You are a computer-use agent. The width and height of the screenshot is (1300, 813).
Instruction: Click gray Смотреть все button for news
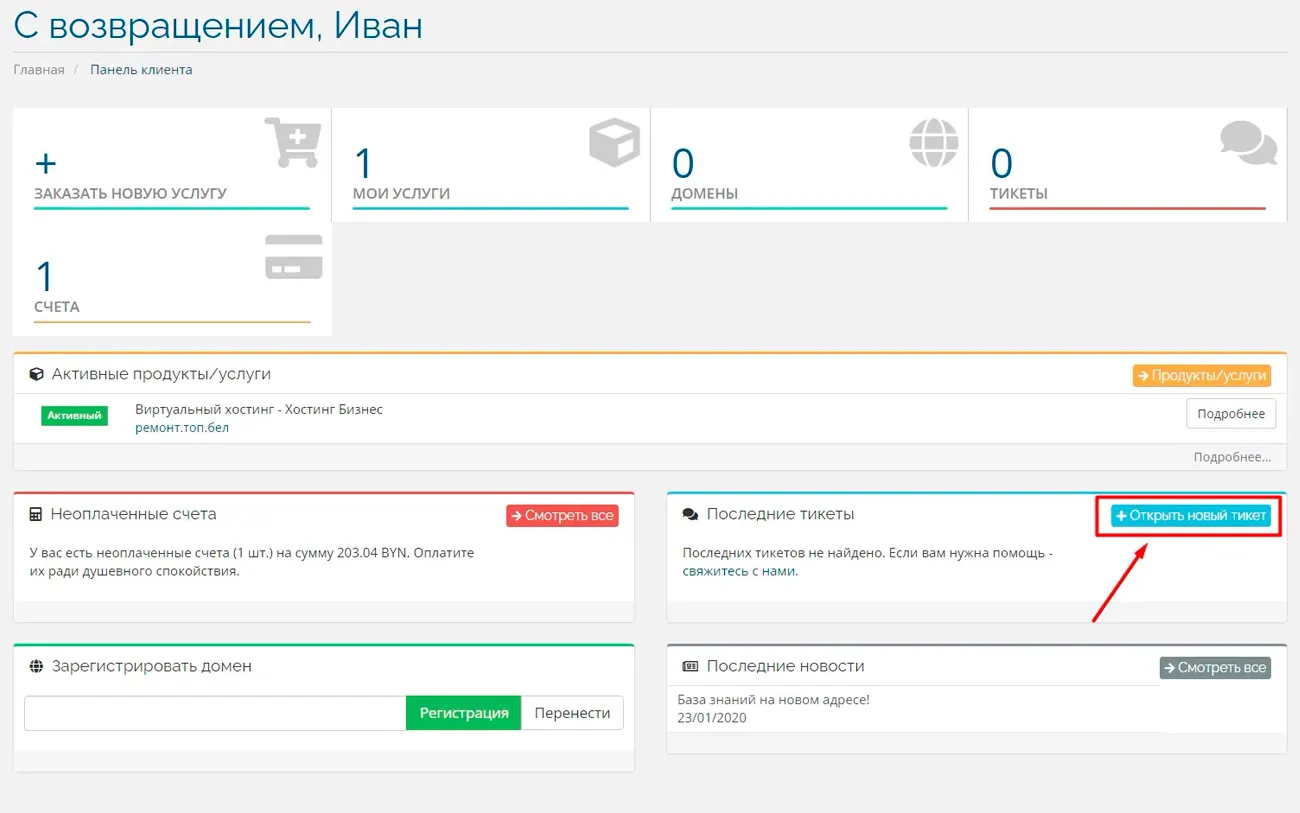[1215, 667]
